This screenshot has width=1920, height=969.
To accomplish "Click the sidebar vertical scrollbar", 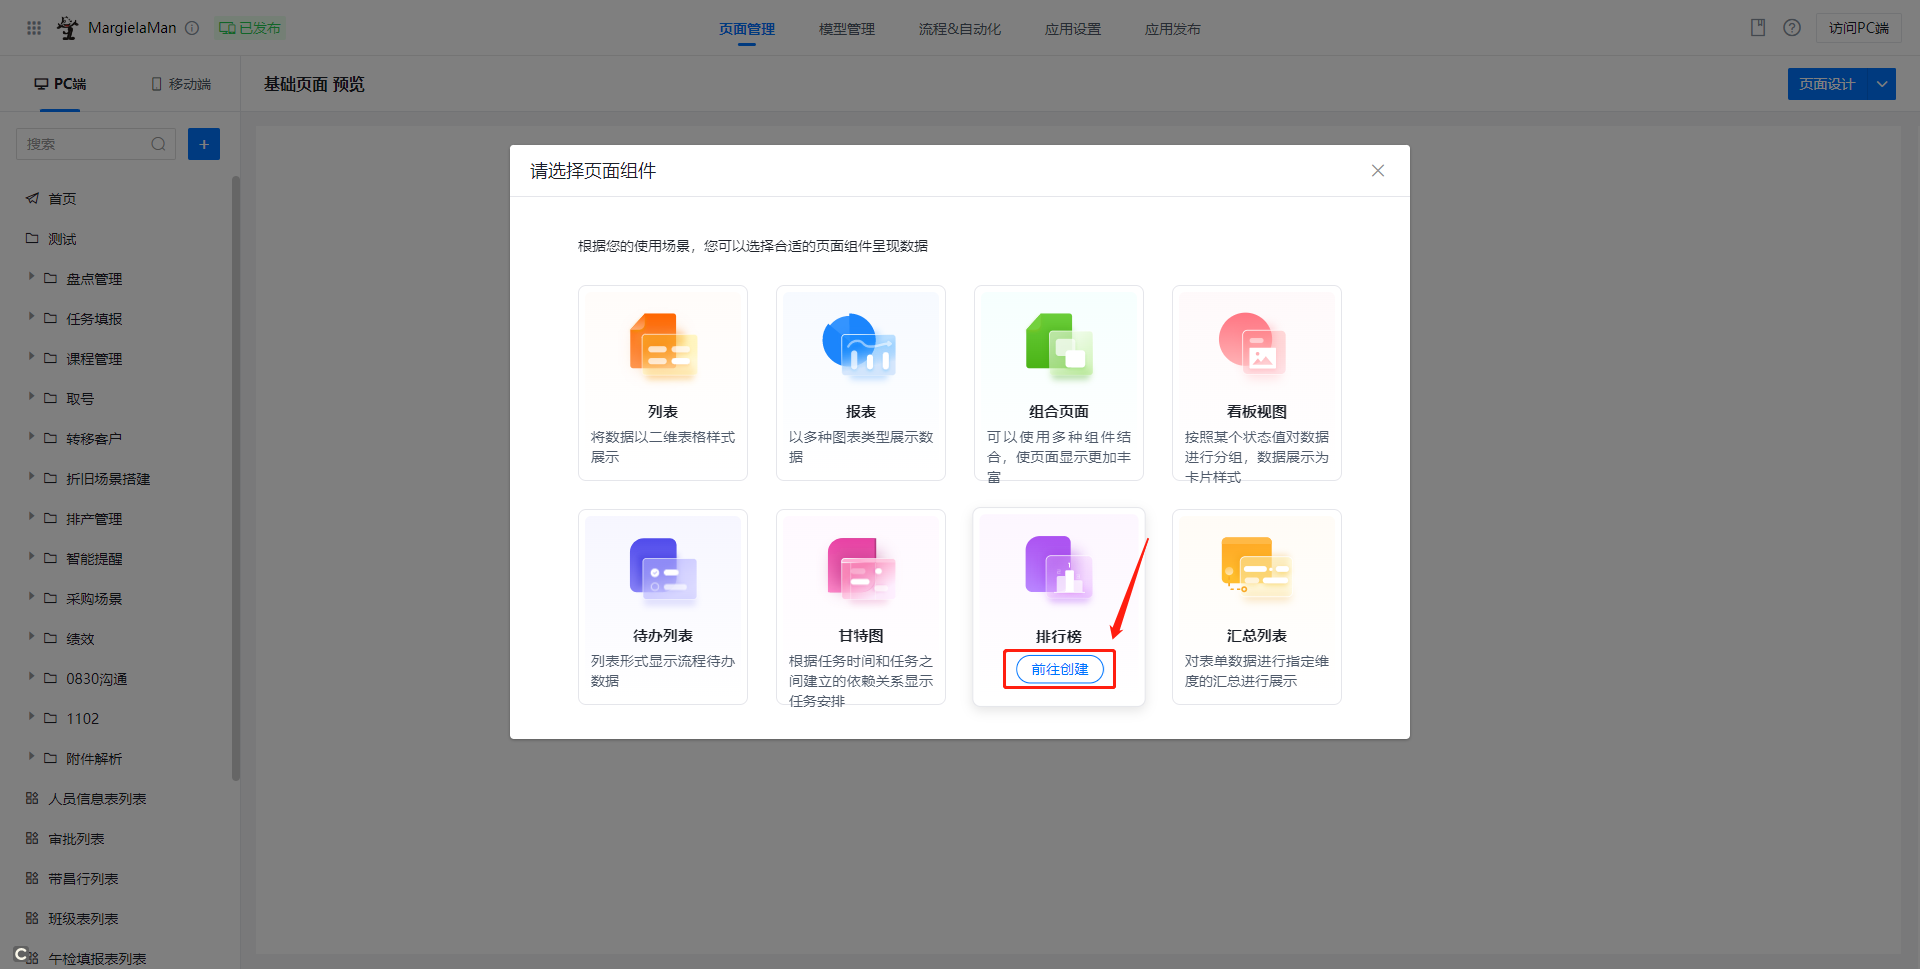I will pyautogui.click(x=236, y=478).
